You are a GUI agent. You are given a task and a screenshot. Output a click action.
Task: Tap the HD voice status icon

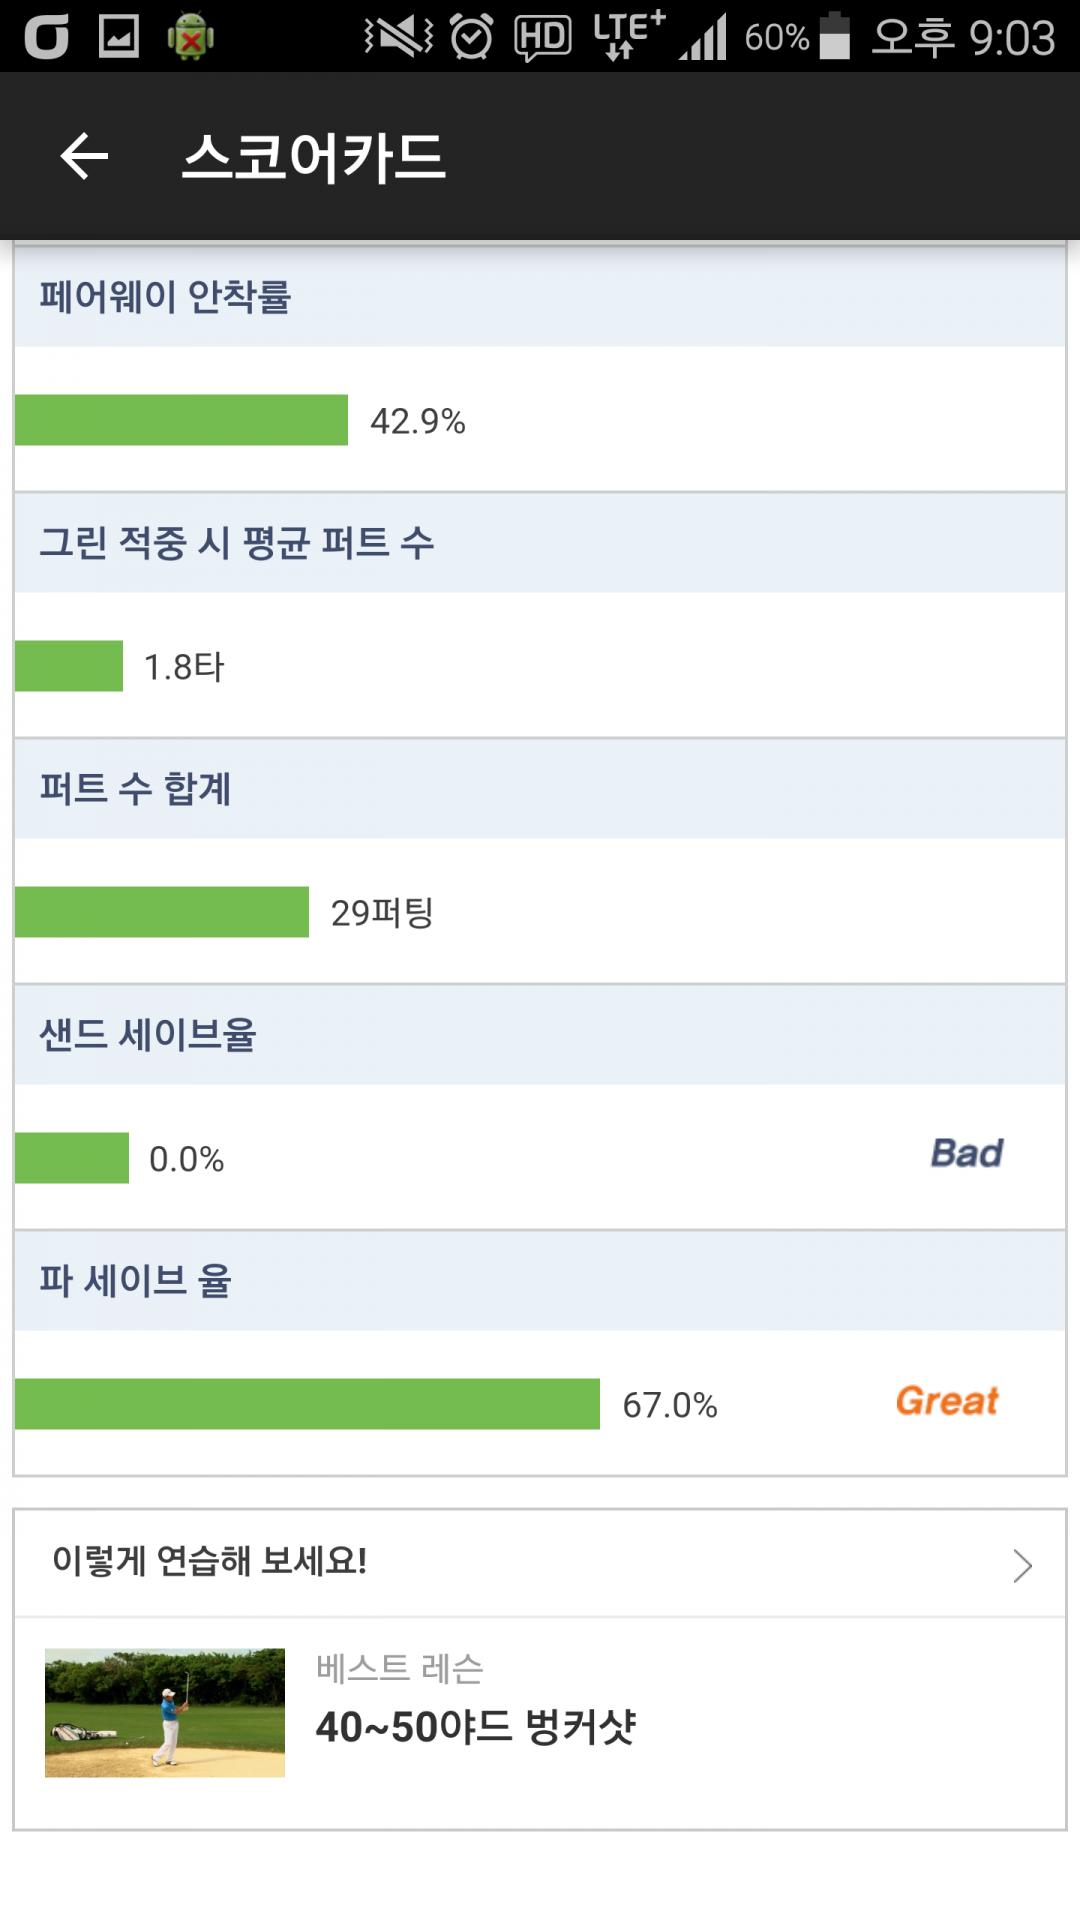tap(542, 38)
